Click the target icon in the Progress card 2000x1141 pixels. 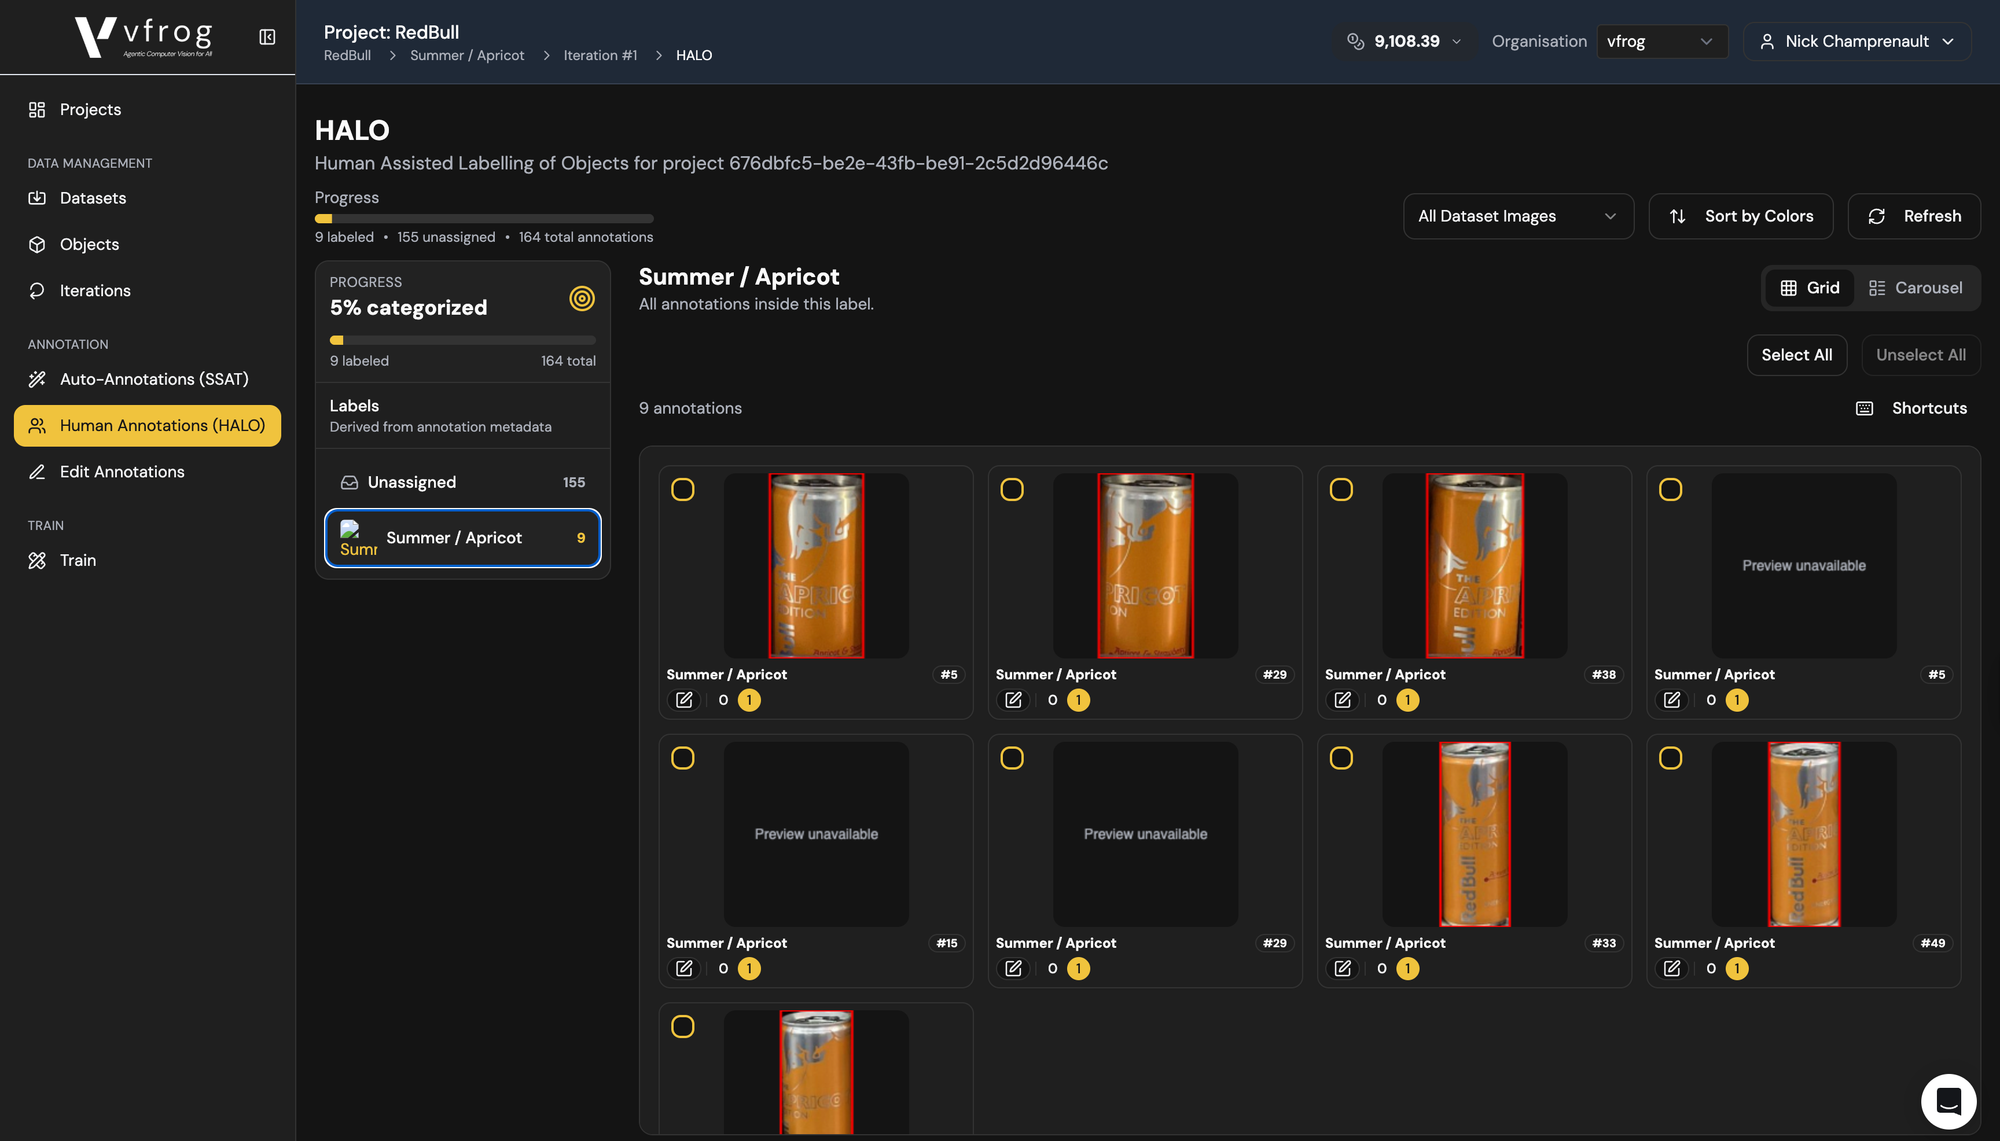(x=582, y=298)
